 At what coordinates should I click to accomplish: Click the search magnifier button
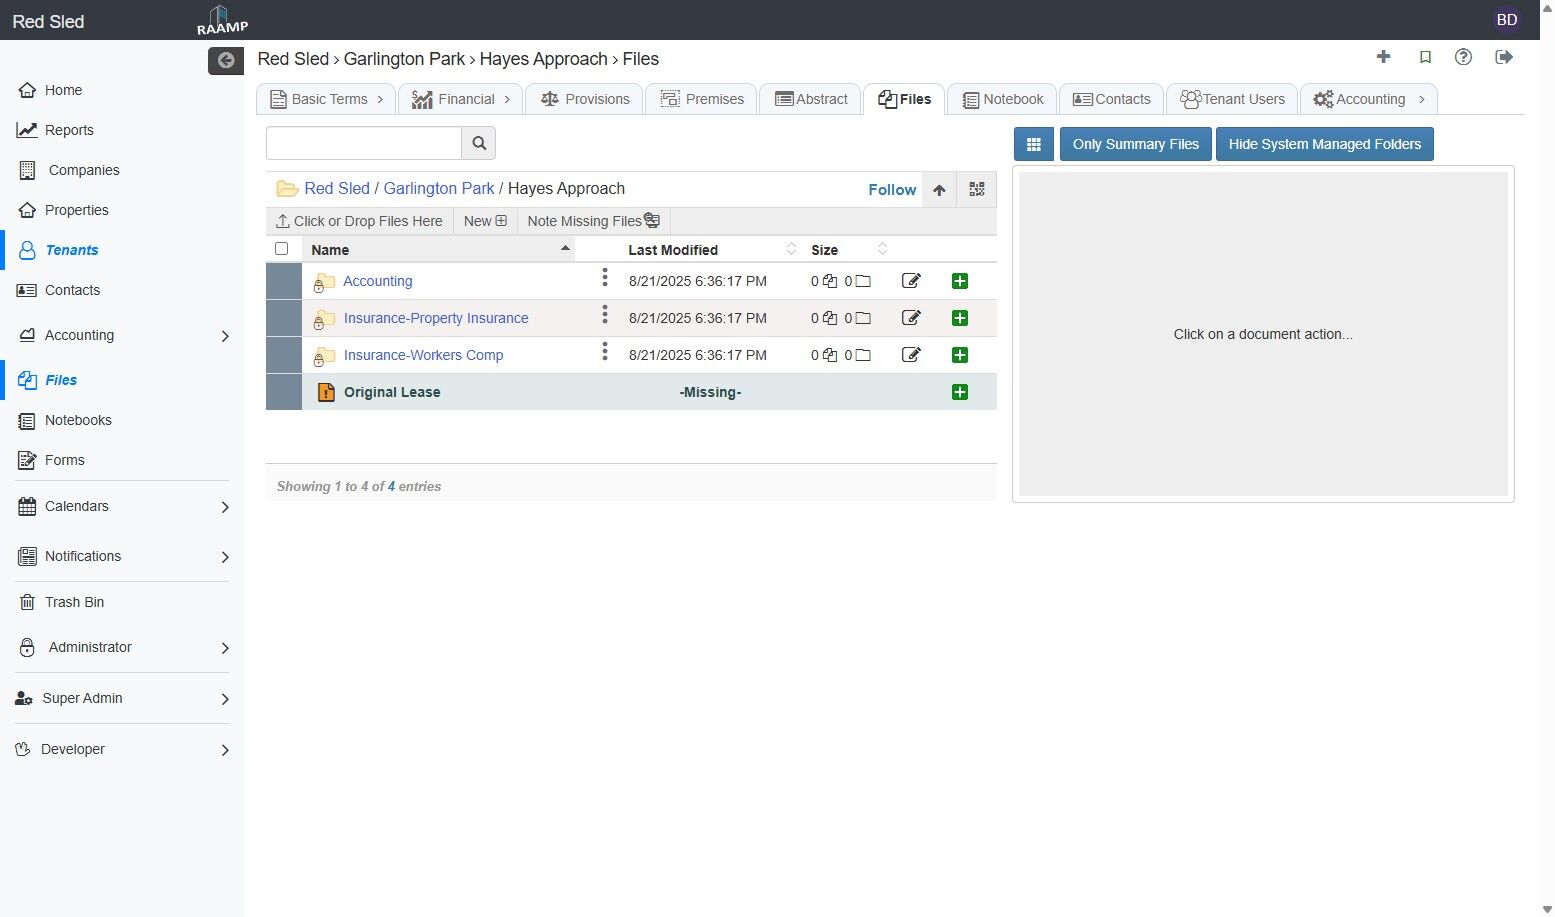click(x=479, y=143)
